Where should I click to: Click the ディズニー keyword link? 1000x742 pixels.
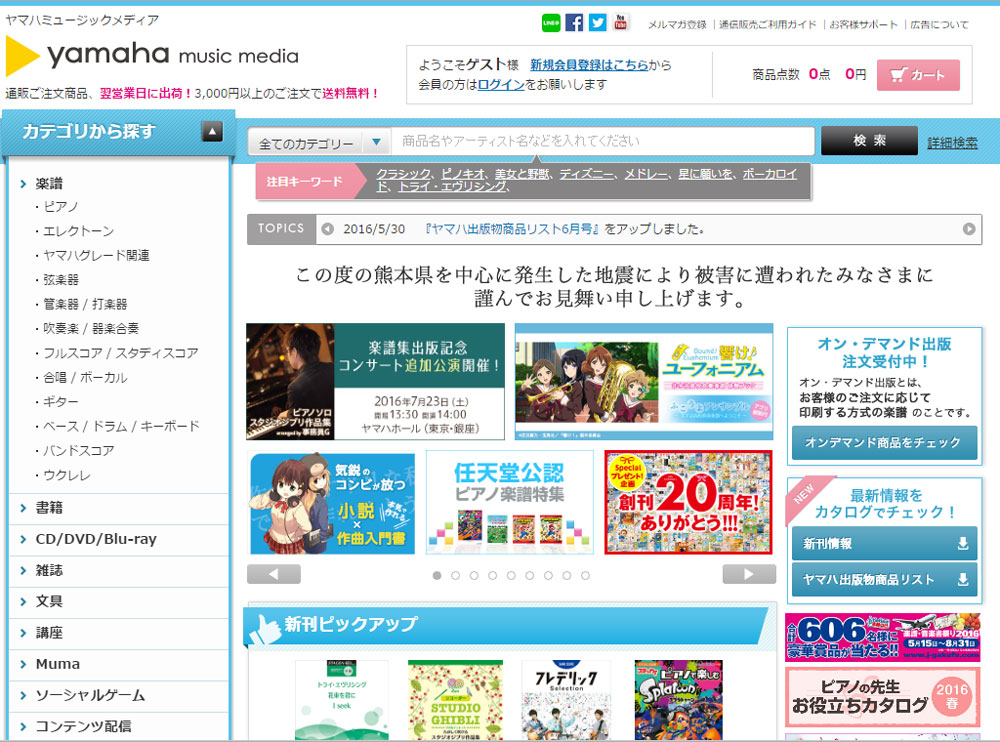pos(586,174)
